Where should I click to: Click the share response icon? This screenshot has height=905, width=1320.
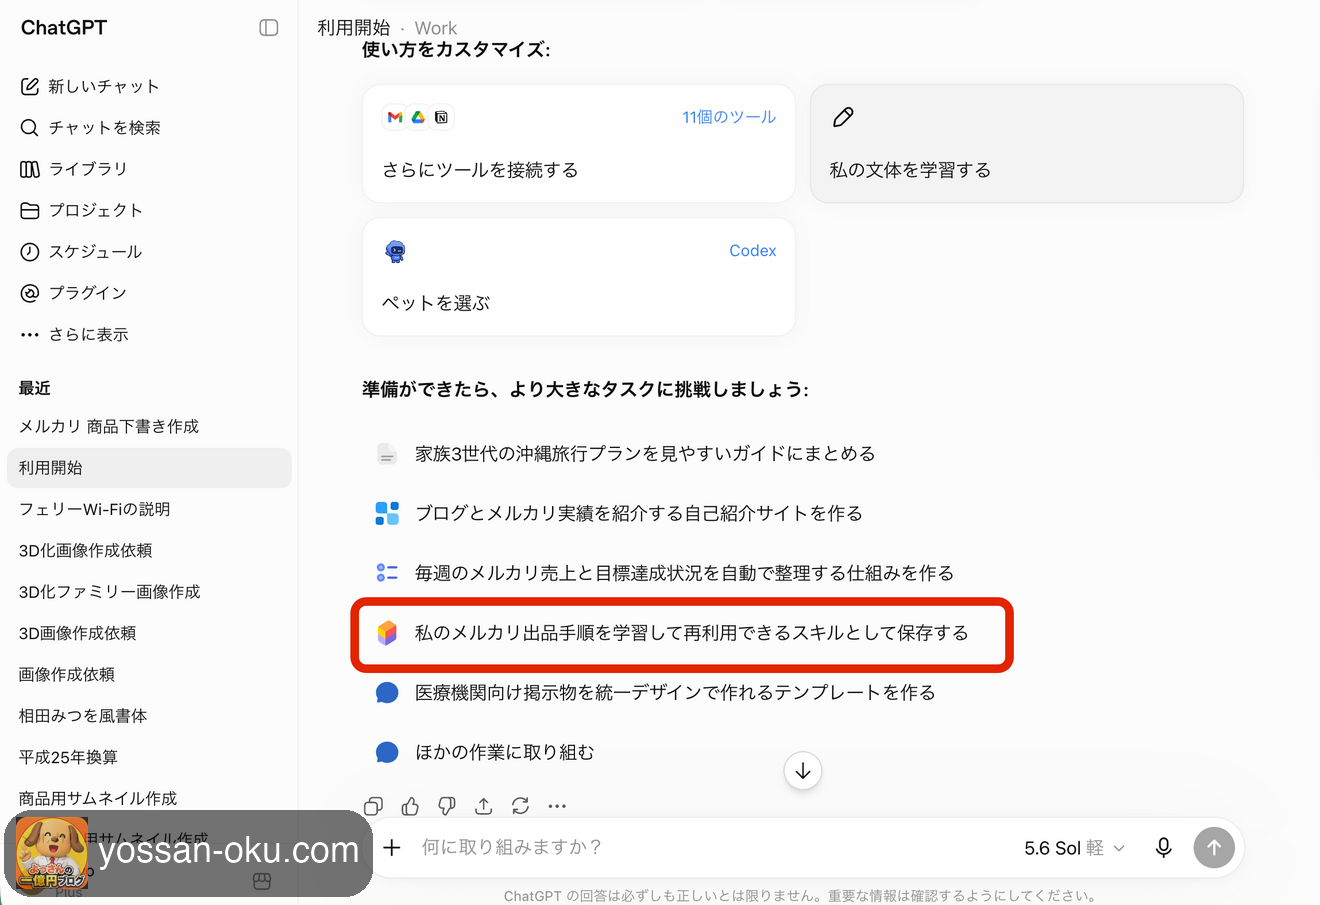click(x=484, y=806)
